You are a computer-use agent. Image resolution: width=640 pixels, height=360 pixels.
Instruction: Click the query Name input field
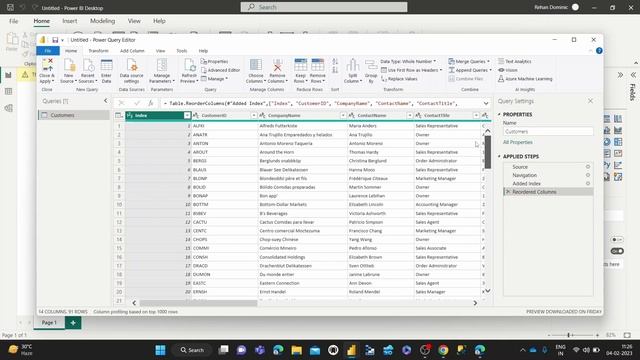coord(548,131)
